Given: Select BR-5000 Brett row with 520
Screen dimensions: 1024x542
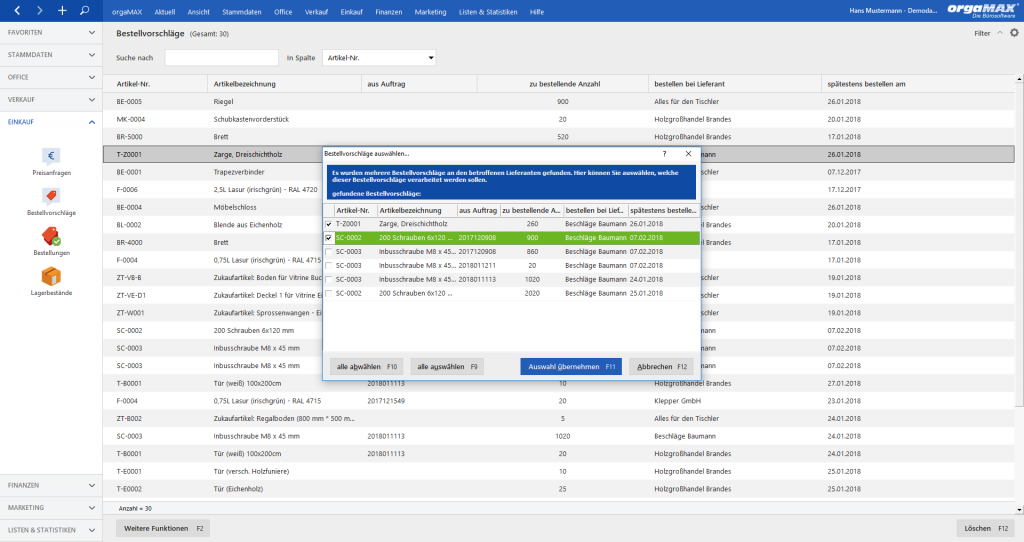Looking at the screenshot, I should [558, 136].
